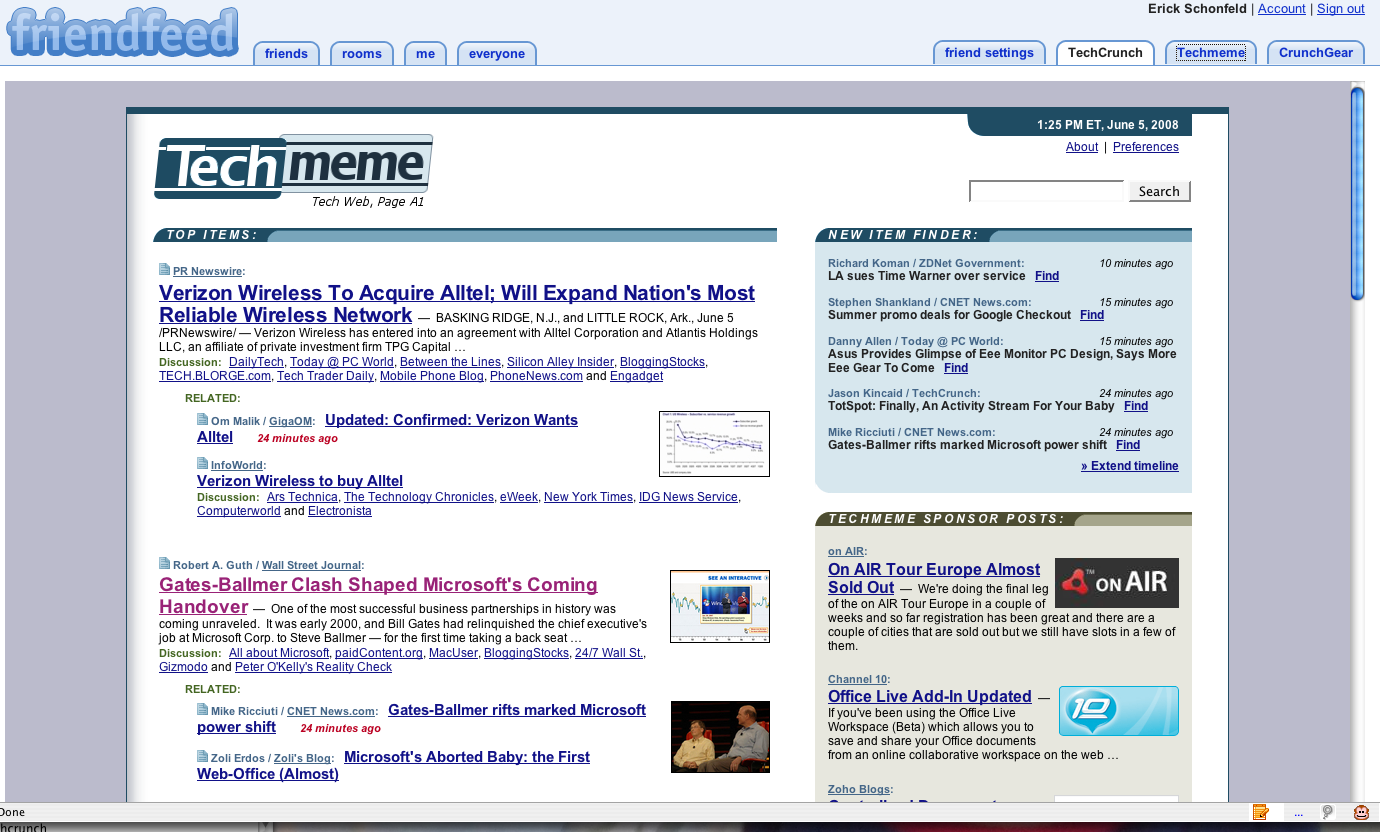Click the Wall Street Journal interactive chart thumbnail

tap(720, 606)
